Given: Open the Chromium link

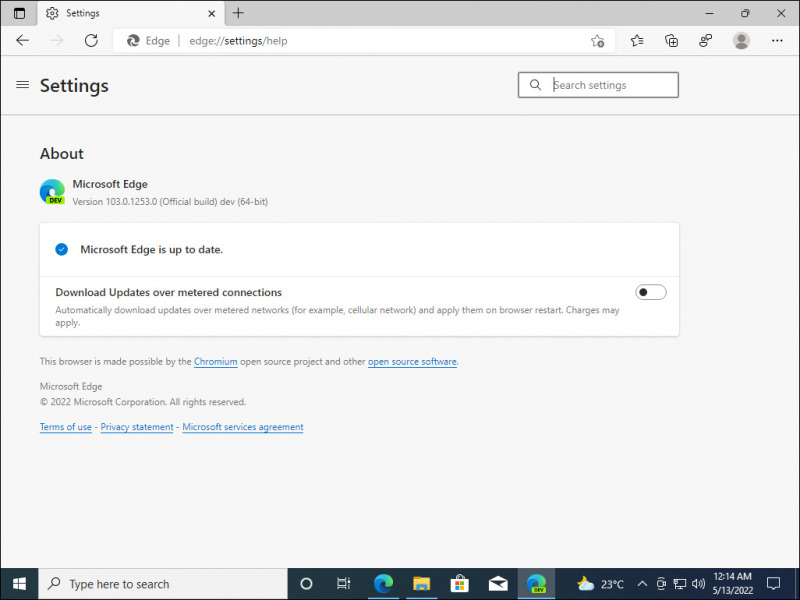Looking at the screenshot, I should 215,362.
